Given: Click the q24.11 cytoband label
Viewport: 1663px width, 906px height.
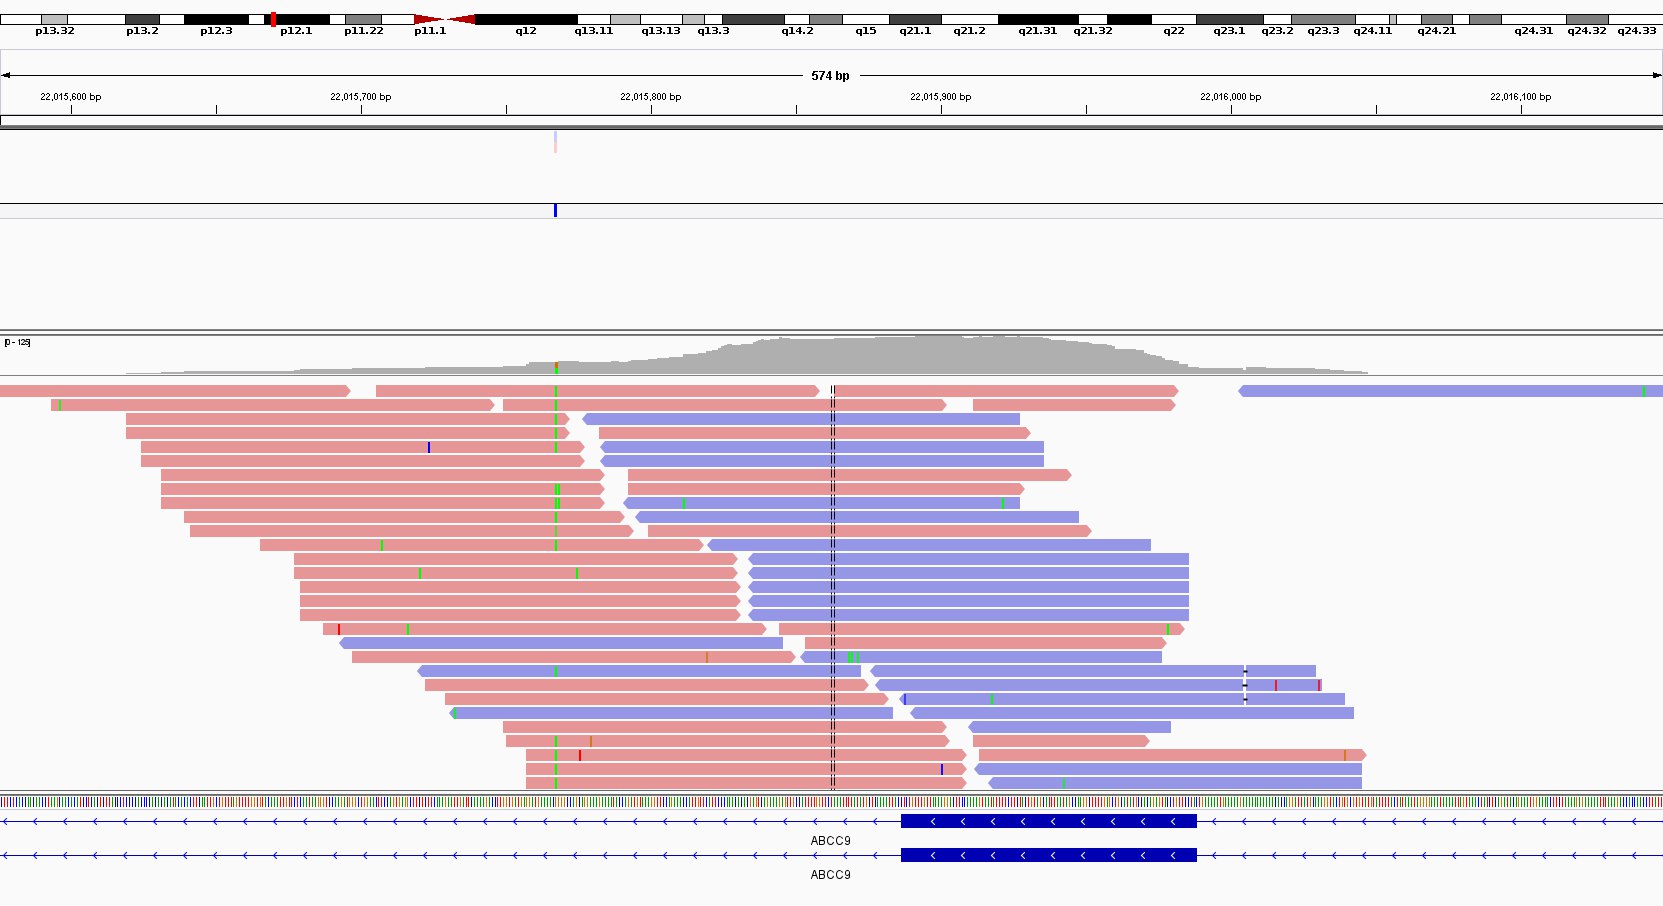Looking at the screenshot, I should pyautogui.click(x=1373, y=31).
